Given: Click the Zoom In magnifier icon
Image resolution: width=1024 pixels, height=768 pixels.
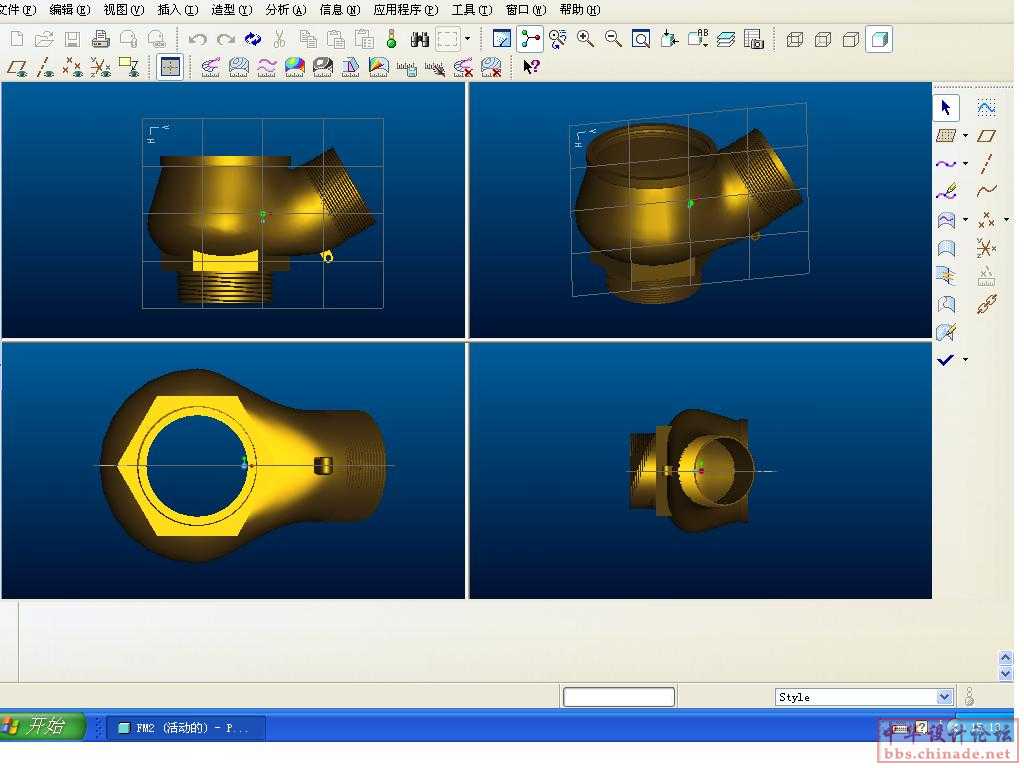Looking at the screenshot, I should pyautogui.click(x=585, y=39).
